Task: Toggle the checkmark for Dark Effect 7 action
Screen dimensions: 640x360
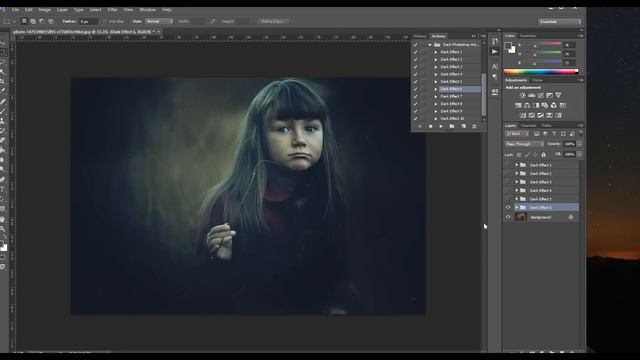Action: click(416, 96)
